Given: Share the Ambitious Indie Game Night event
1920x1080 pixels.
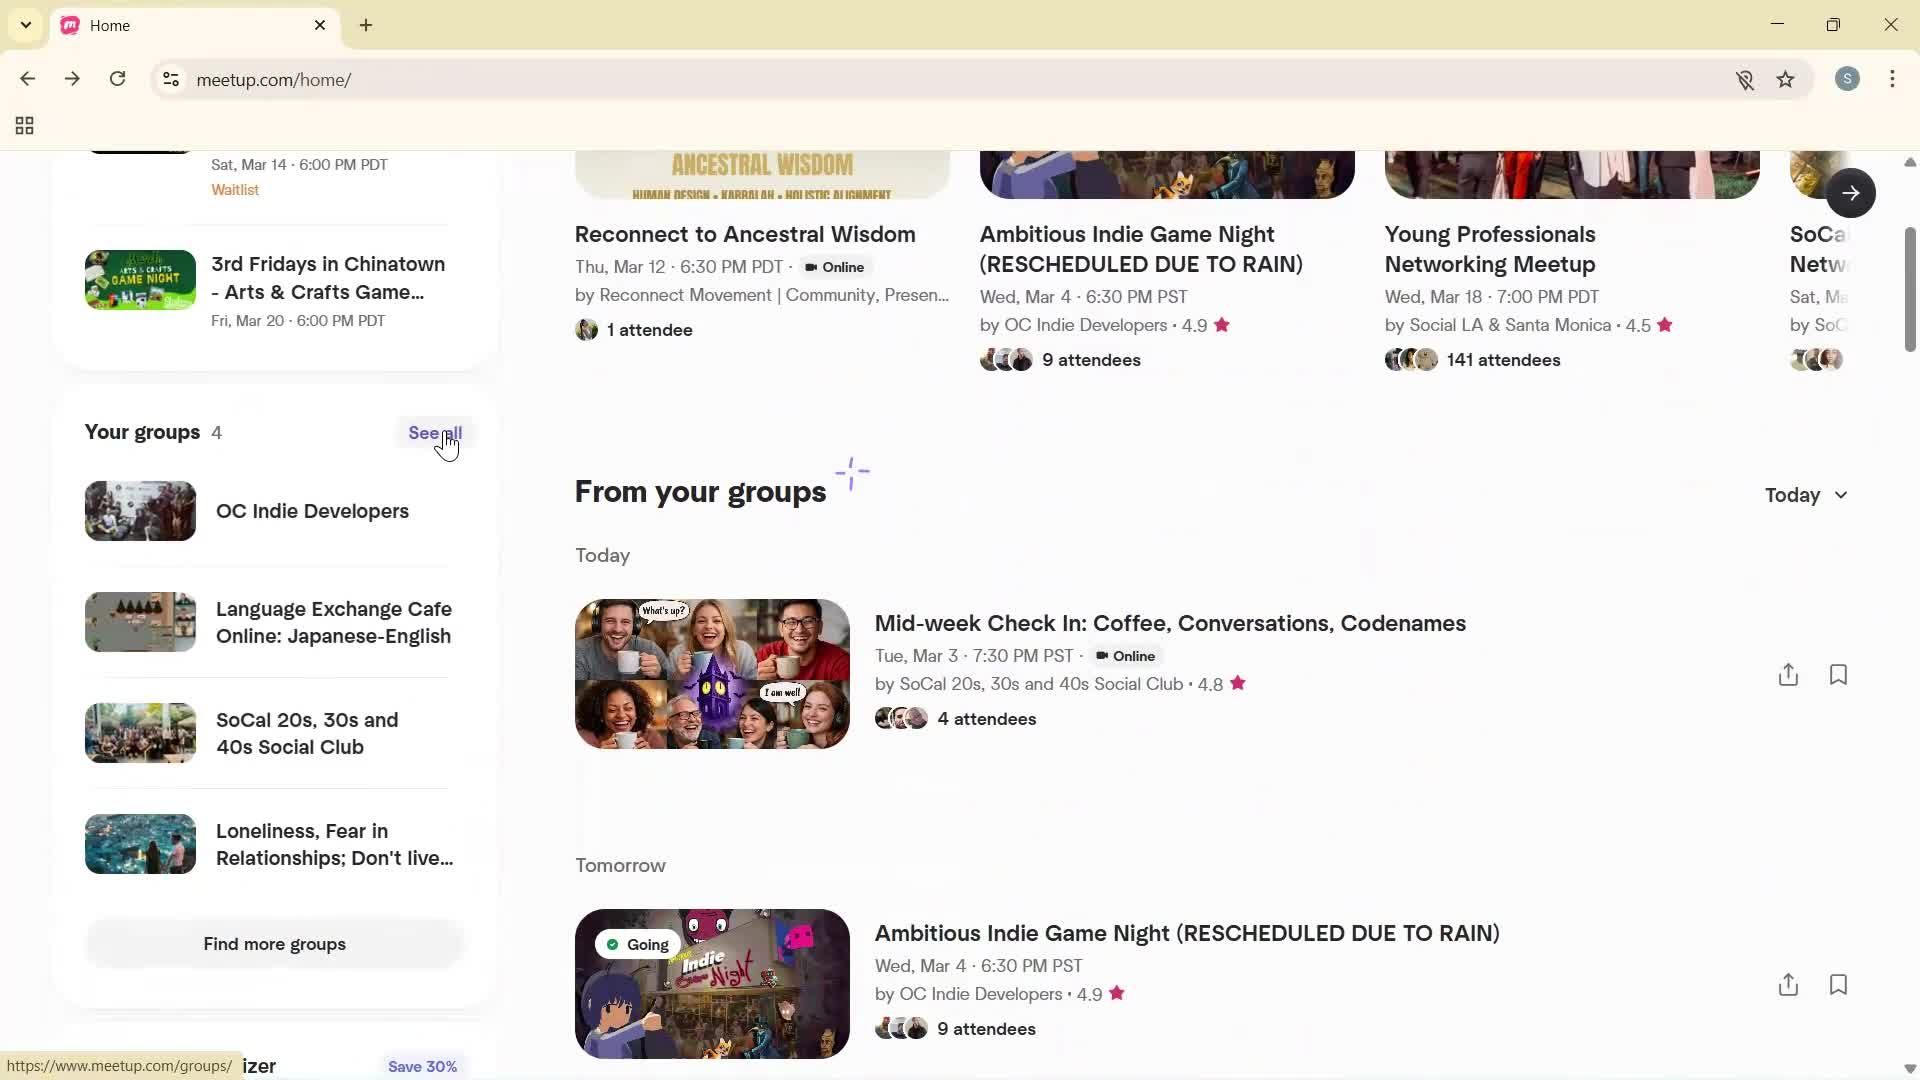Looking at the screenshot, I should tap(1788, 984).
